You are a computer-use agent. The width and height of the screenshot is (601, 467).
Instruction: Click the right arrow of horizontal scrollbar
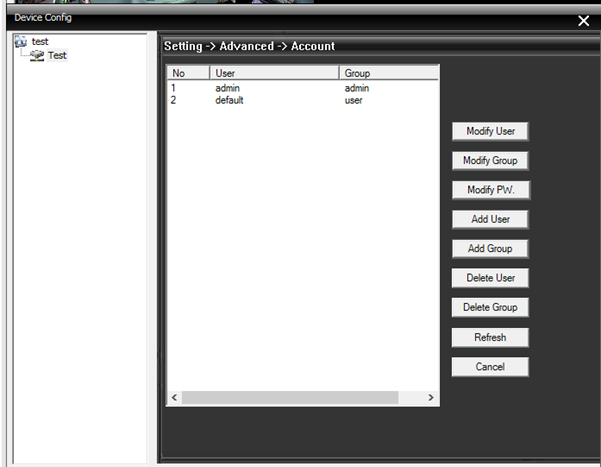point(431,398)
